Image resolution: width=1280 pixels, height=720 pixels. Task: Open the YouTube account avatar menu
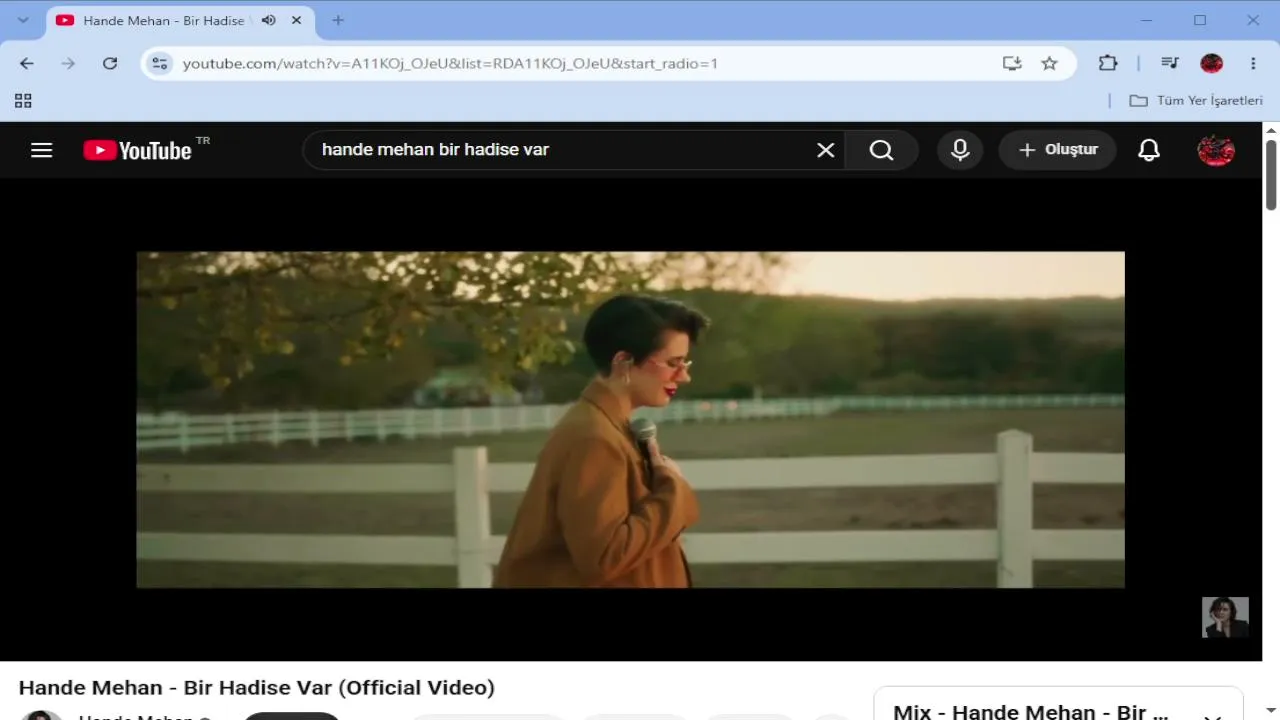coord(1216,150)
